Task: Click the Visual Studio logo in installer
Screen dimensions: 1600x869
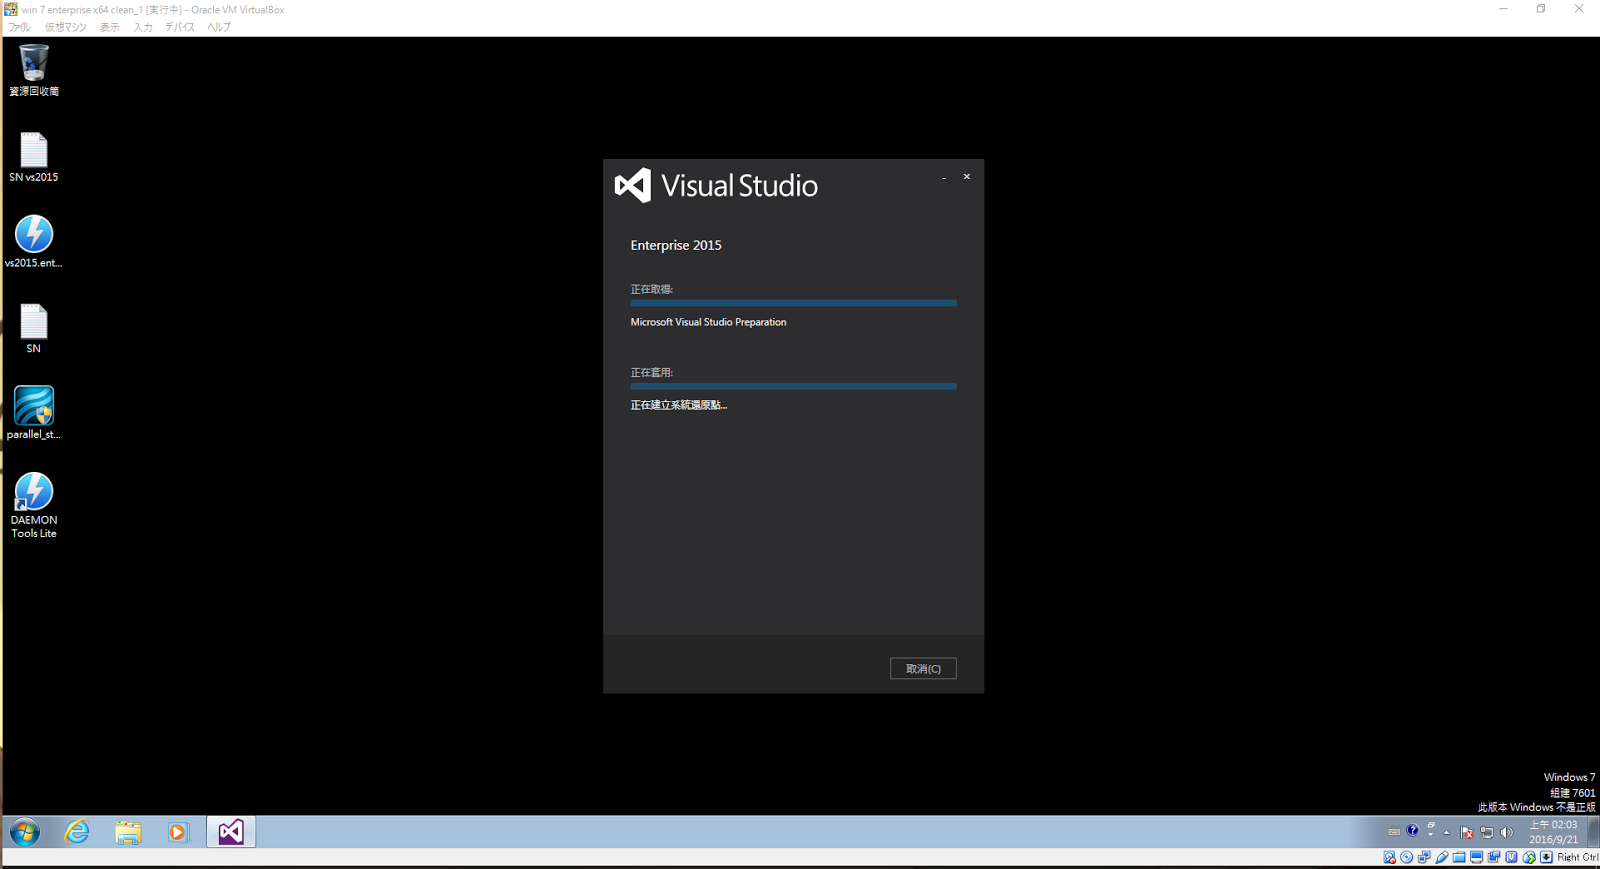Action: click(x=632, y=185)
